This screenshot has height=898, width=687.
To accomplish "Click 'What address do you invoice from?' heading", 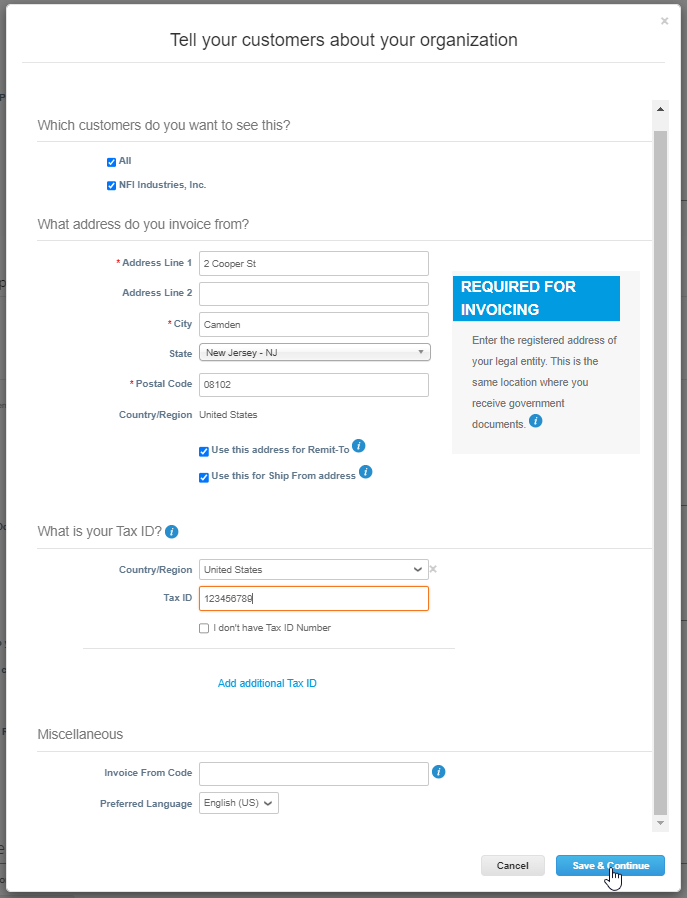I will [x=143, y=224].
